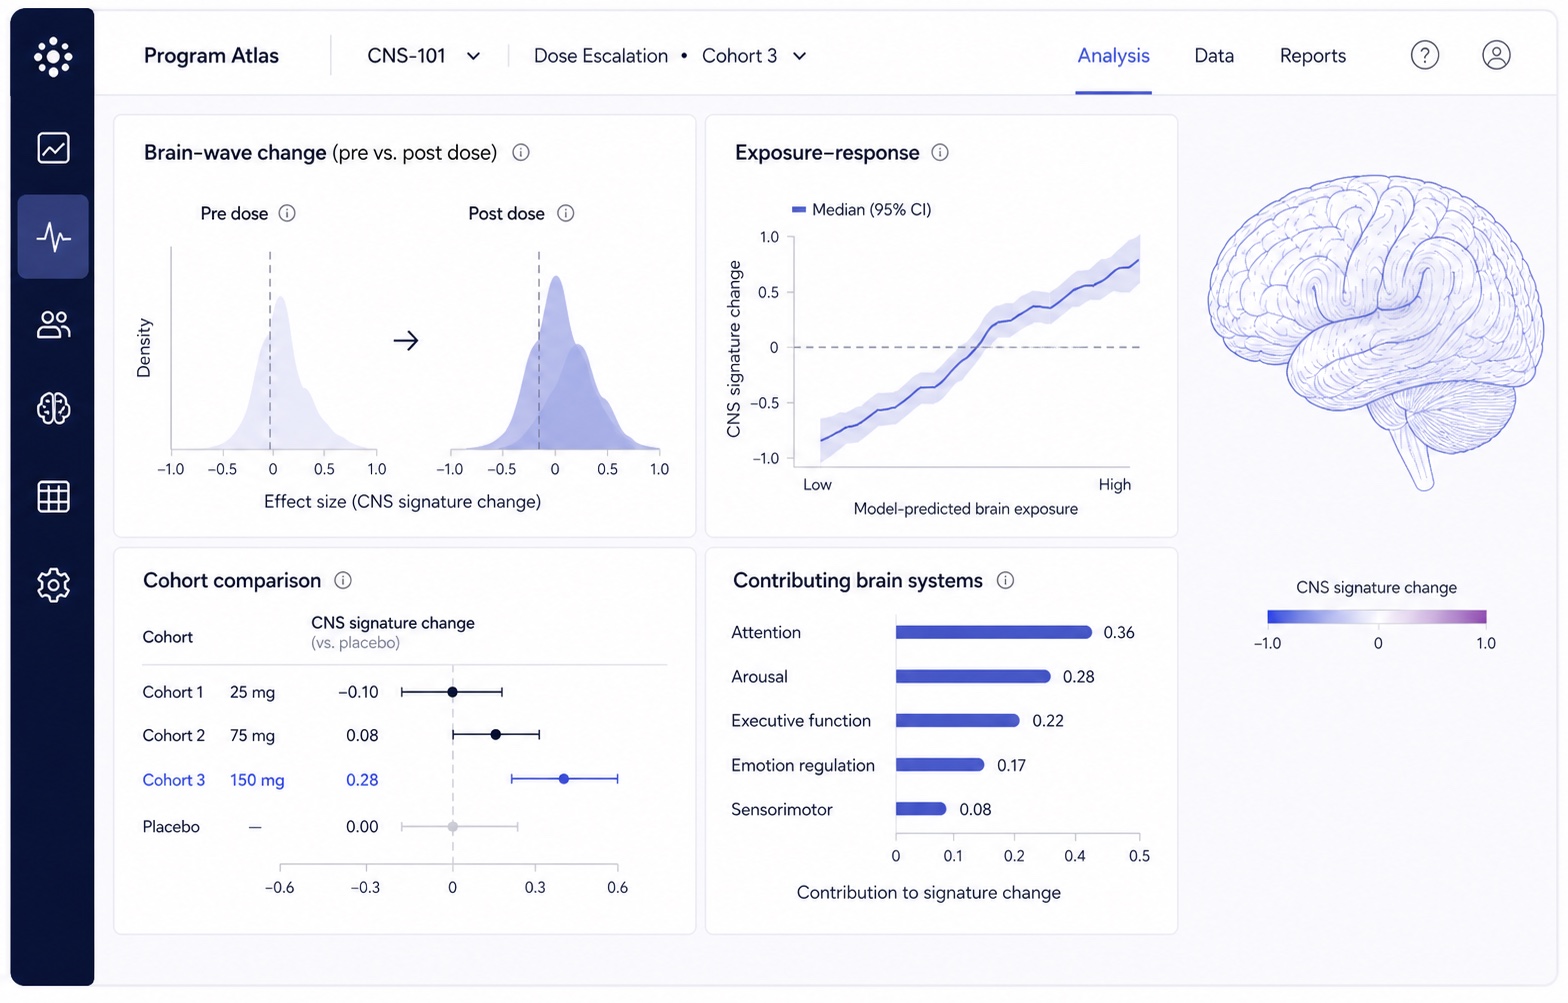
Task: Click the Cohort column header
Action: pos(168,637)
